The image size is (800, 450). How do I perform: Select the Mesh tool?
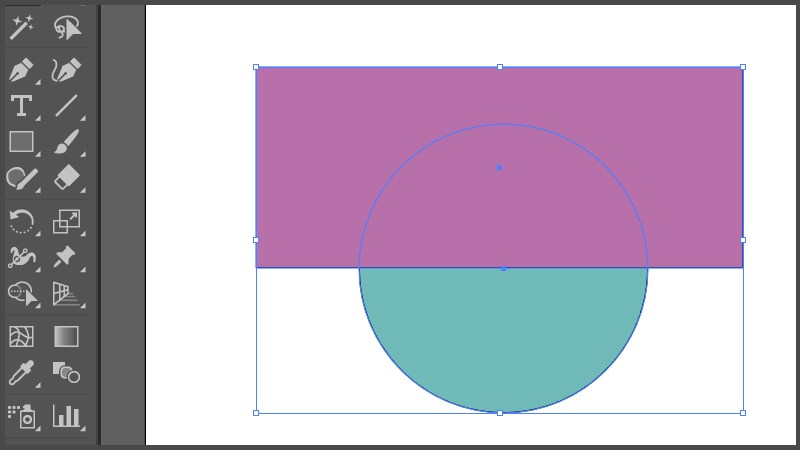(21, 337)
